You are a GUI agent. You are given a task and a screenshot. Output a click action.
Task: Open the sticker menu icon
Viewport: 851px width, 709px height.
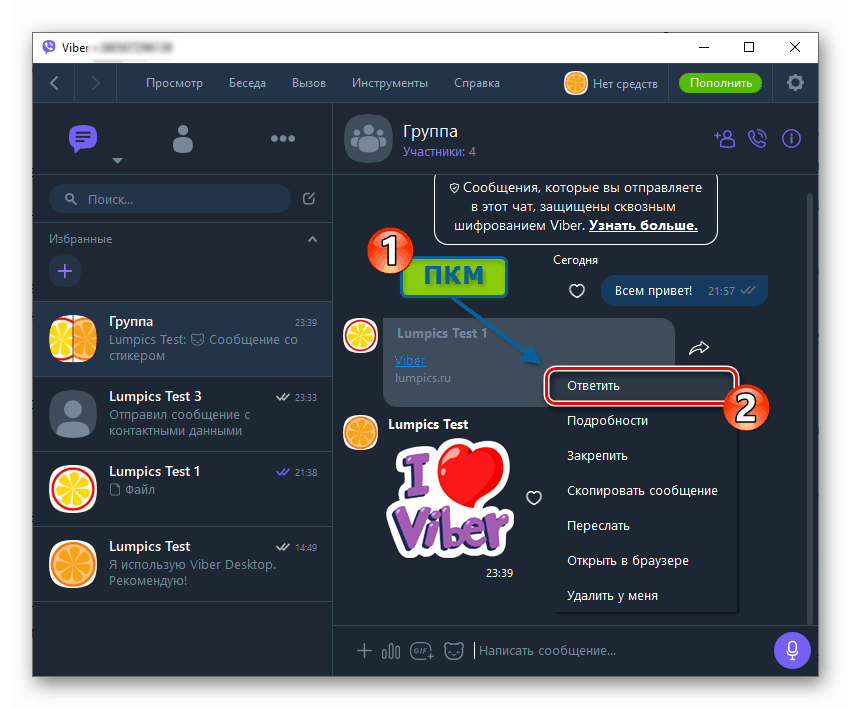click(x=454, y=650)
